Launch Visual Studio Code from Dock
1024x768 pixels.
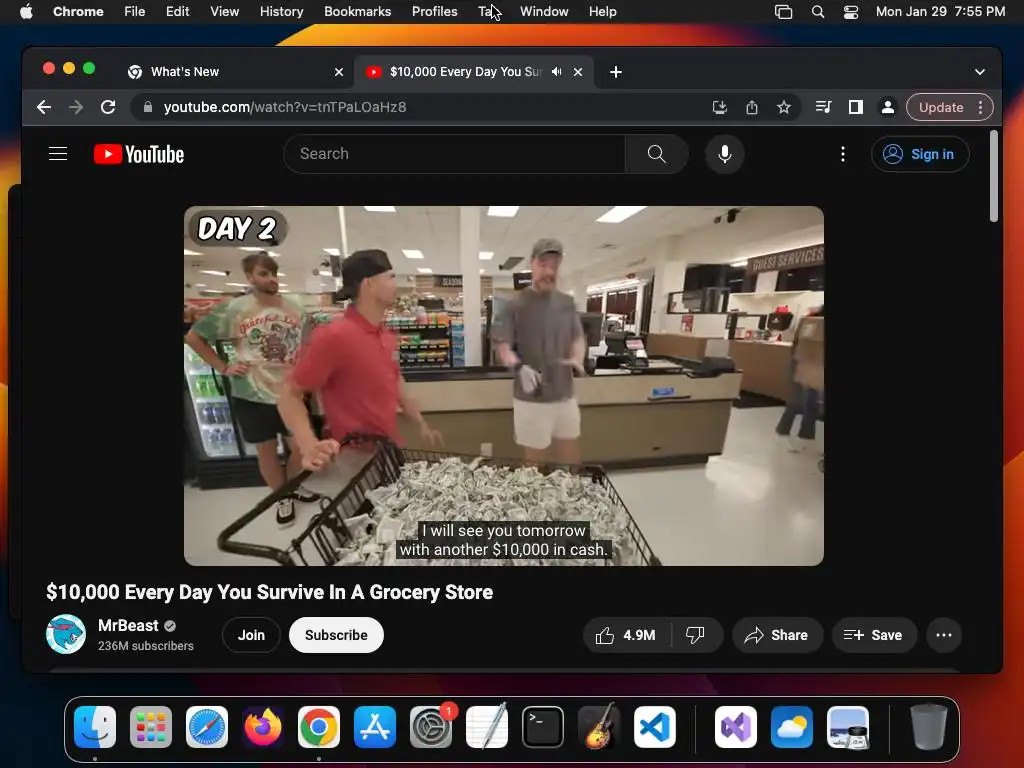[x=654, y=727]
